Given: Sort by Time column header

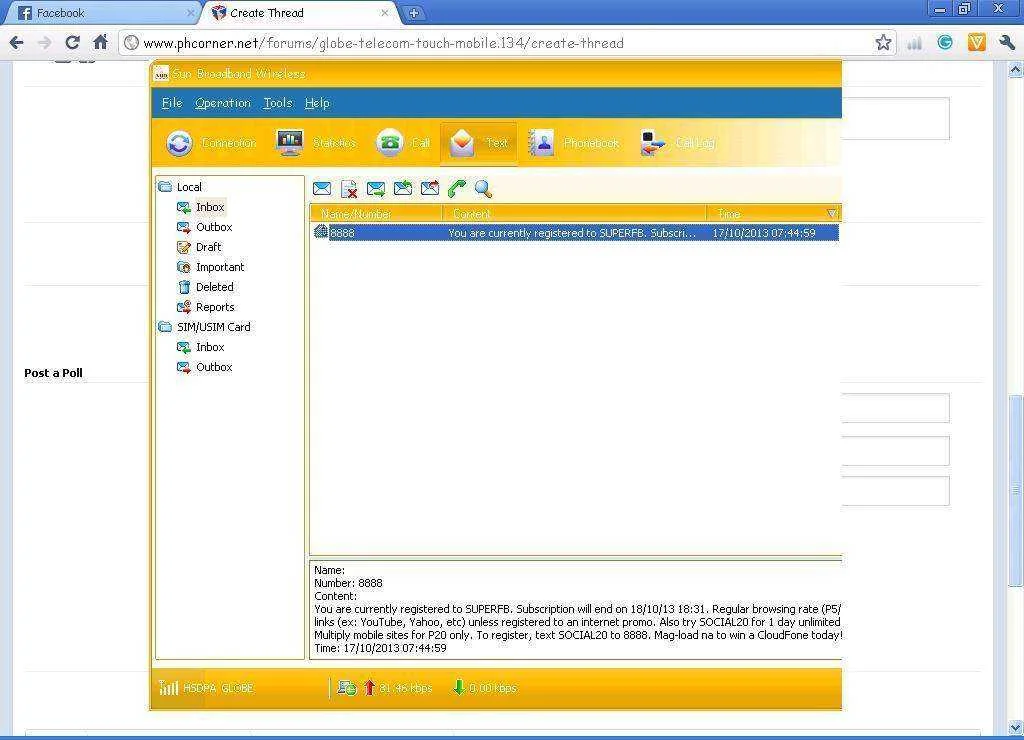Looking at the screenshot, I should (773, 214).
